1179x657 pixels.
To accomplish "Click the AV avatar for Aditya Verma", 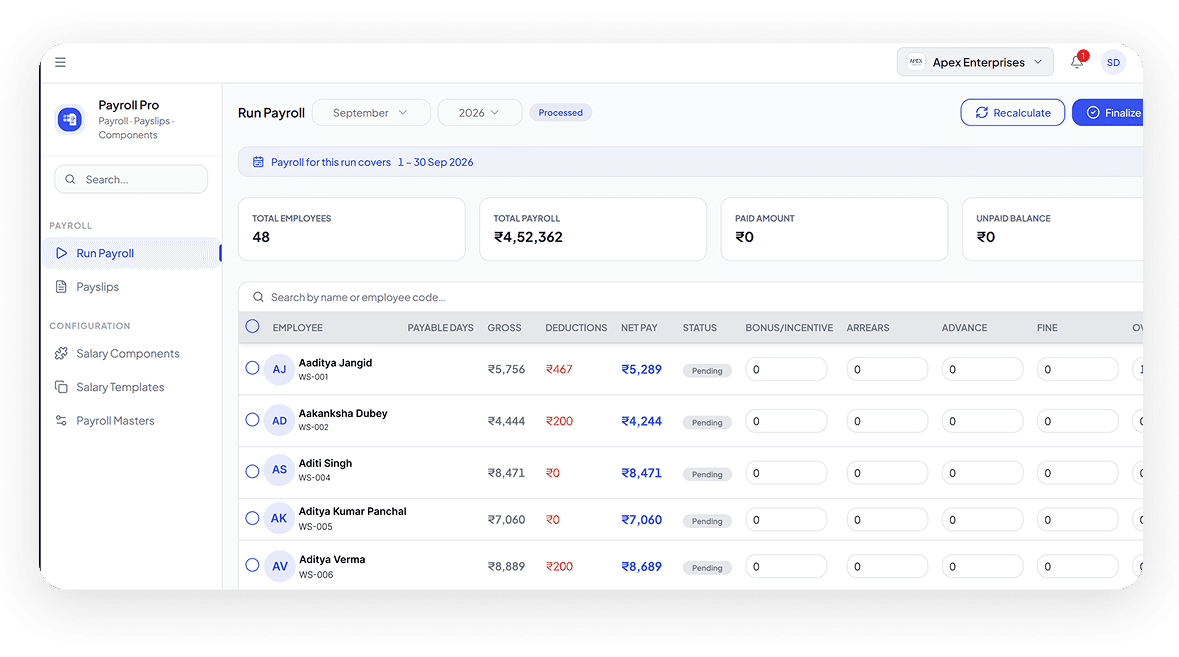I will (279, 566).
